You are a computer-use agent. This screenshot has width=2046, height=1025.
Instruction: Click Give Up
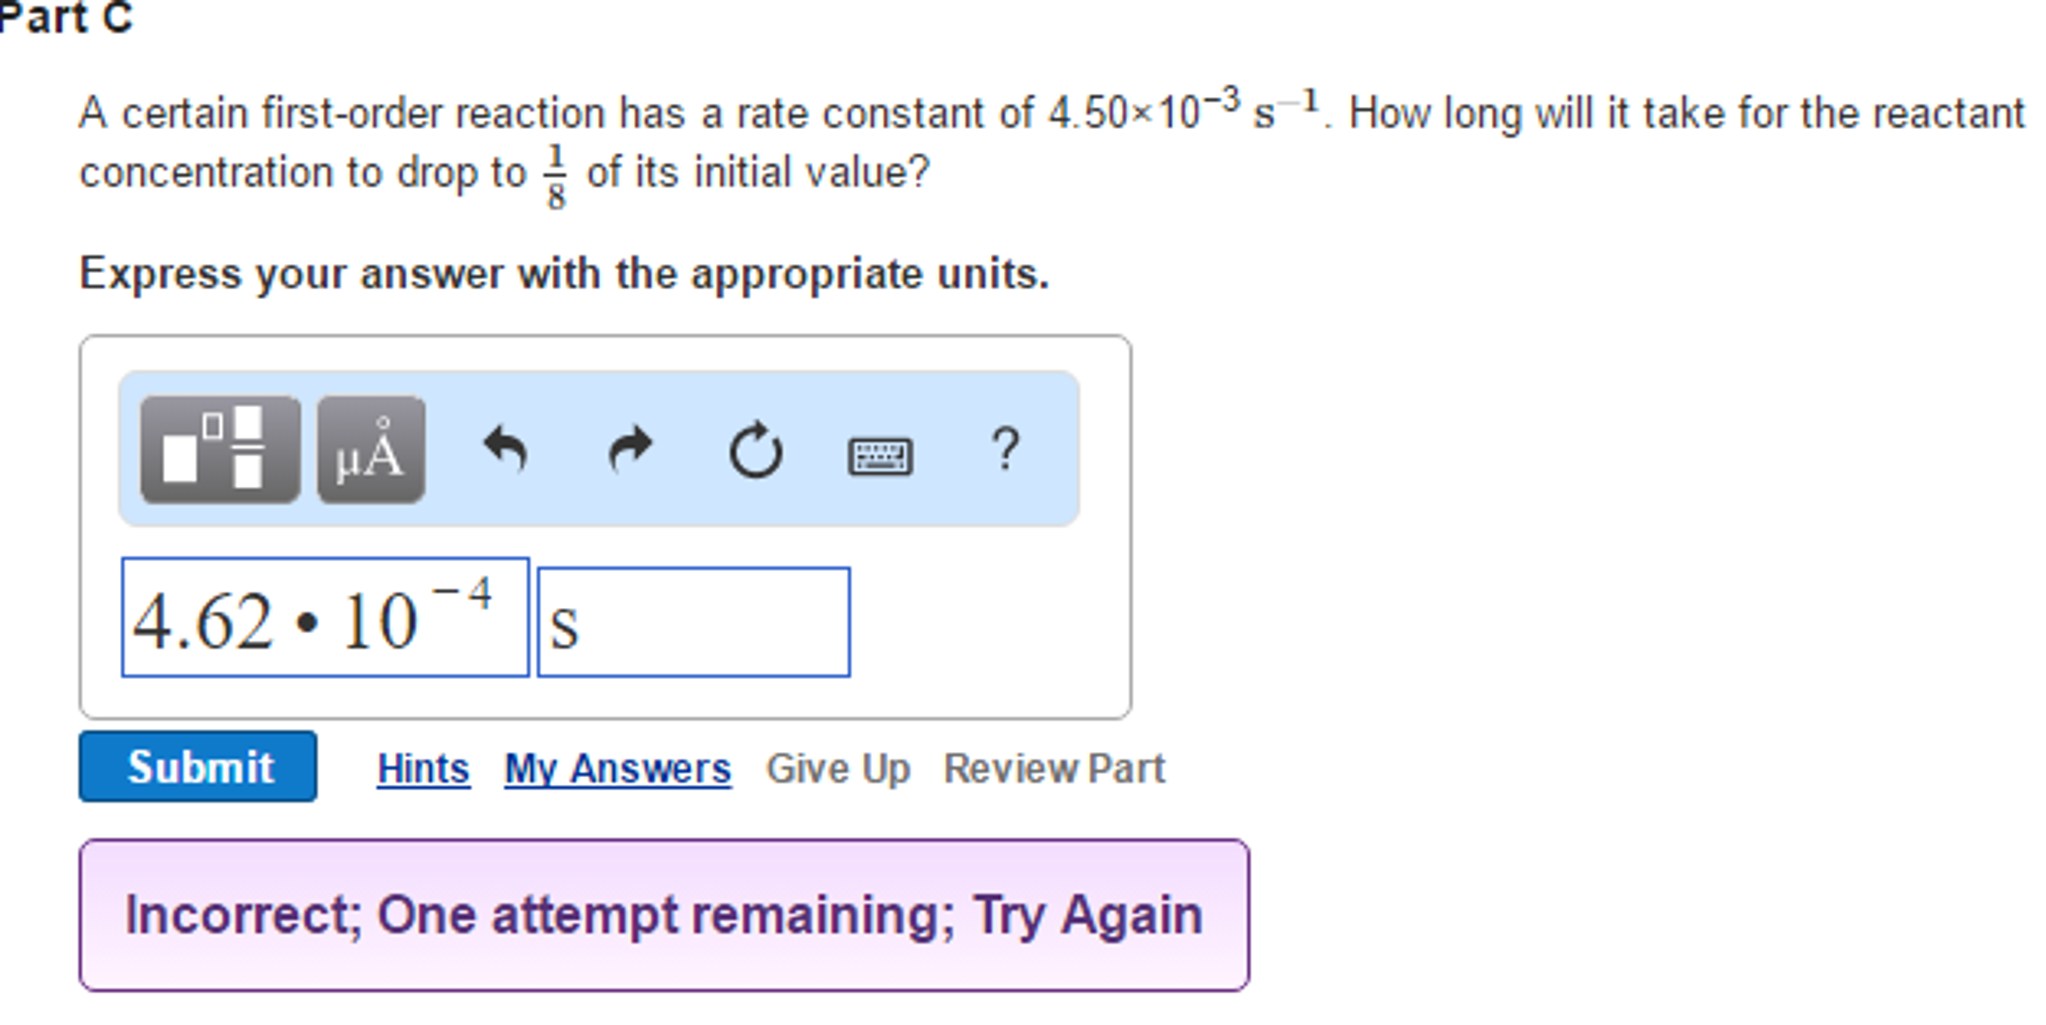pyautogui.click(x=838, y=768)
